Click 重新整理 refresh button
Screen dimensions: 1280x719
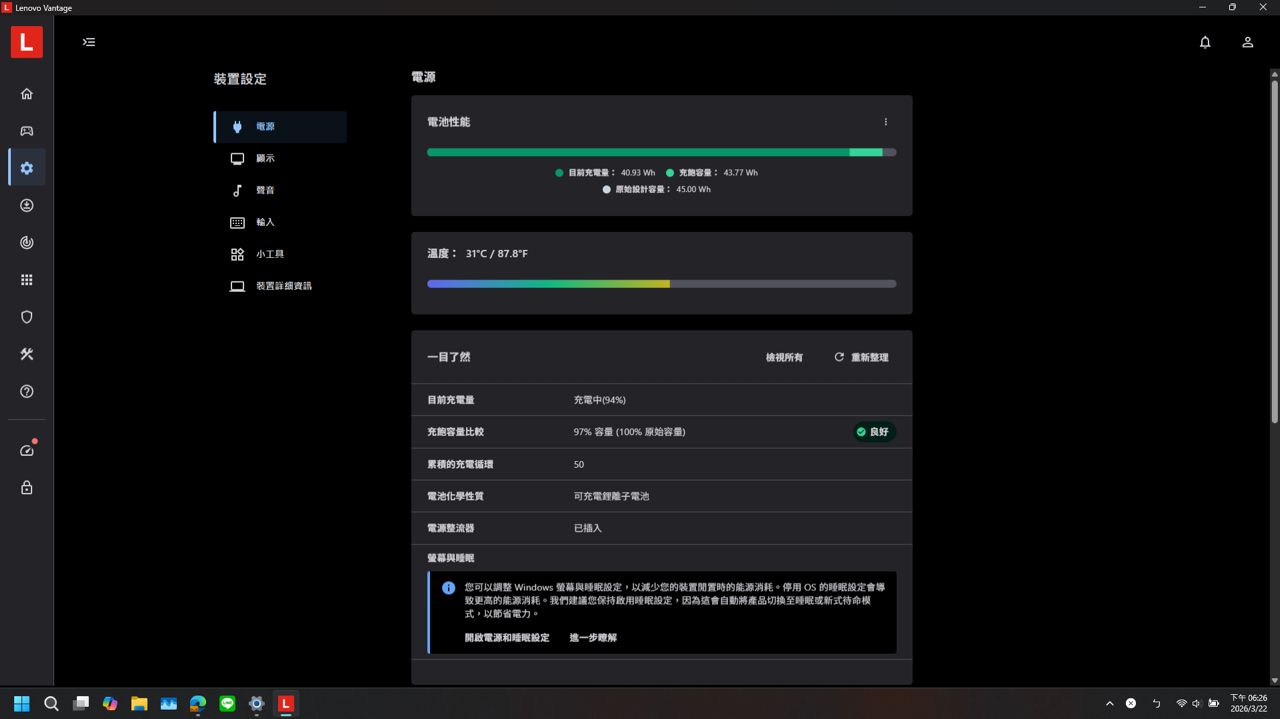tap(861, 357)
